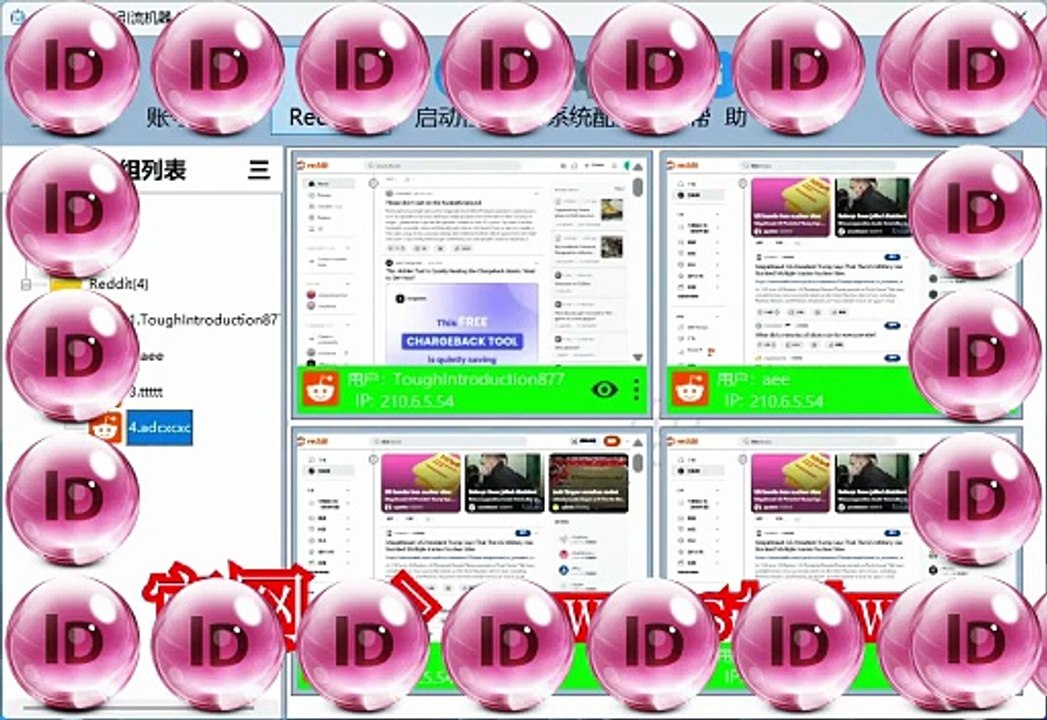
Task: Open the dark portrait card in bottom-left panel
Action: pos(504,483)
